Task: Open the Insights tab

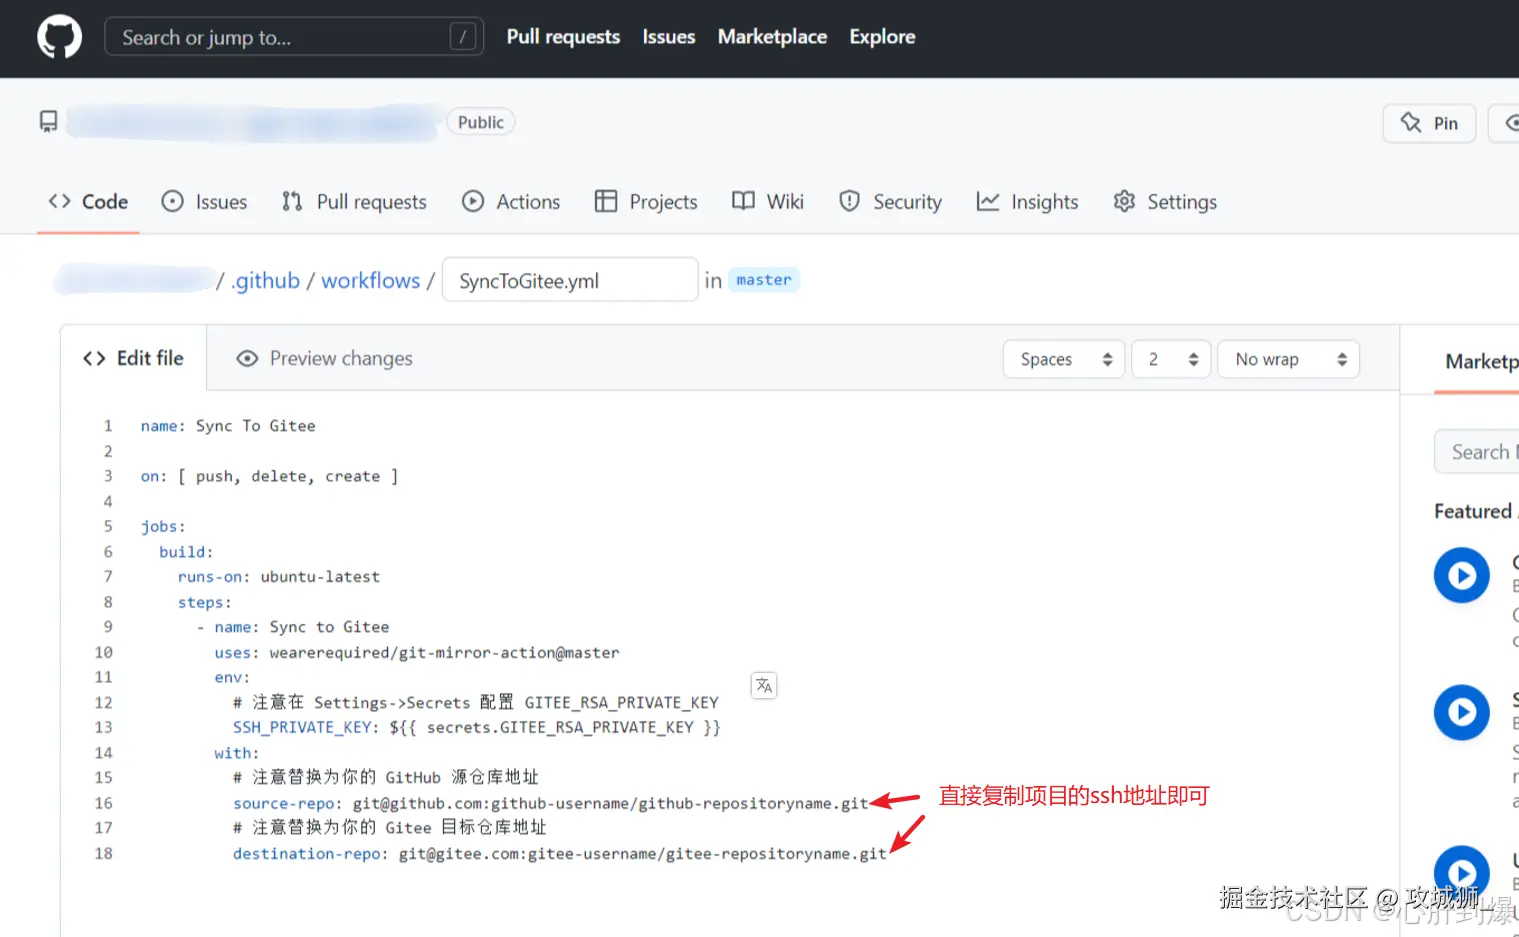Action: click(1027, 202)
